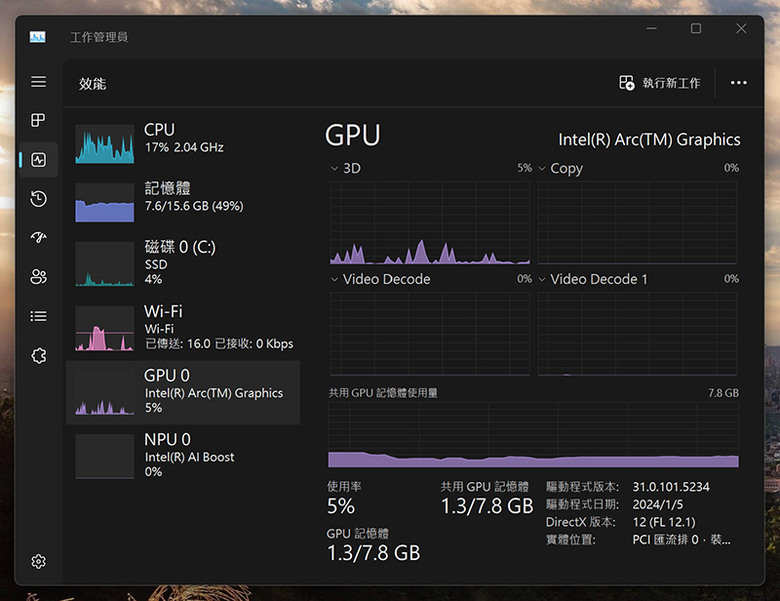Click 工作管理員 window title
Image resolution: width=780 pixels, height=601 pixels.
(x=99, y=37)
